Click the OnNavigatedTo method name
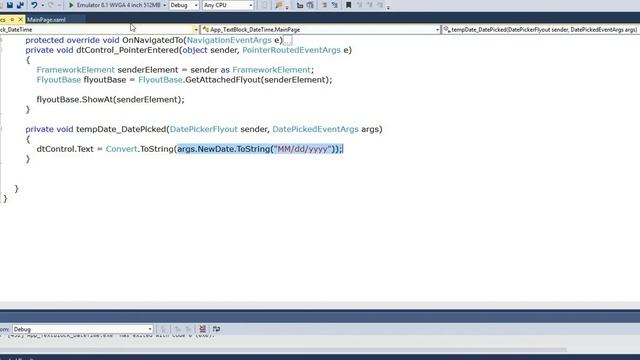640x360 pixels. click(153, 40)
